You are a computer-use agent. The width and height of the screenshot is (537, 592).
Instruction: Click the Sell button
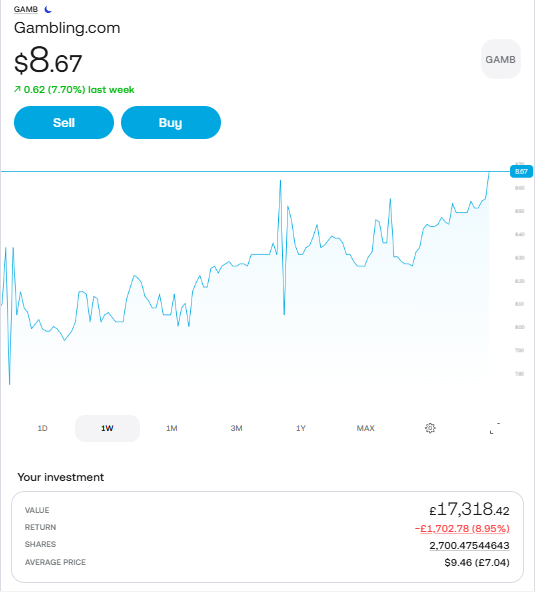click(x=64, y=123)
